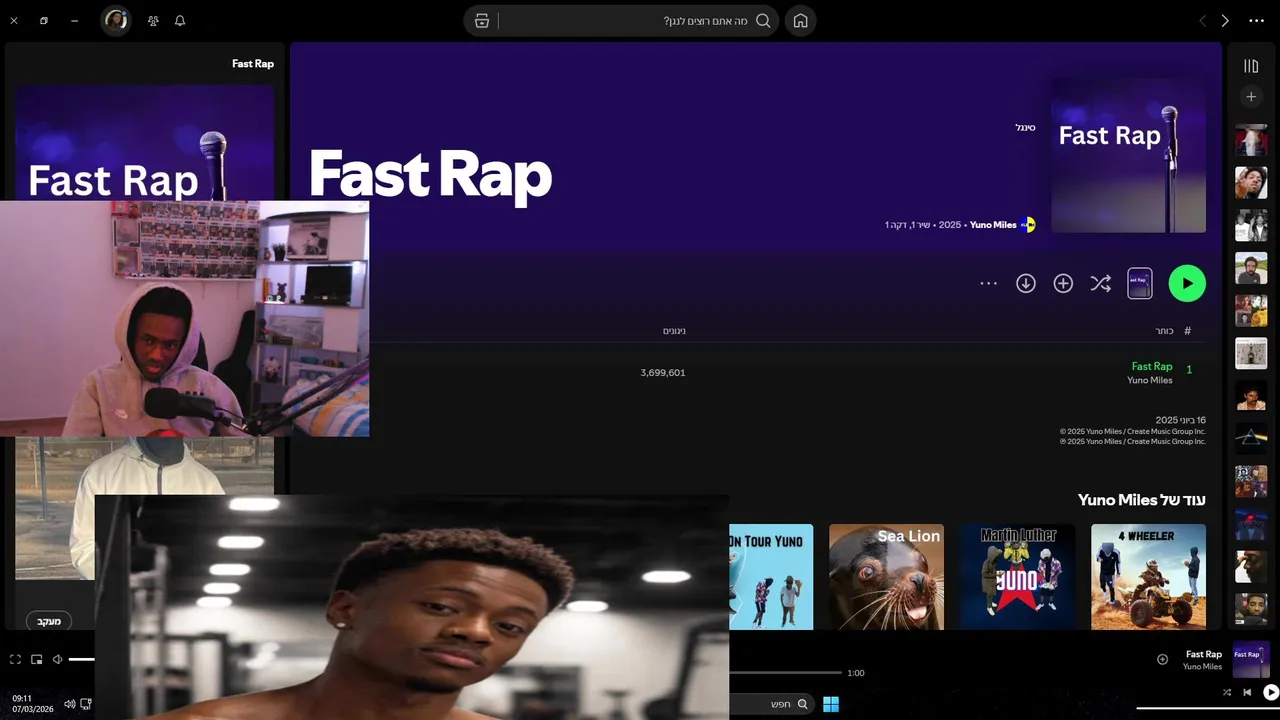Open the 'עוד של Yuno Miles' heading link
Viewport: 1280px width, 720px height.
pyautogui.click(x=1142, y=500)
